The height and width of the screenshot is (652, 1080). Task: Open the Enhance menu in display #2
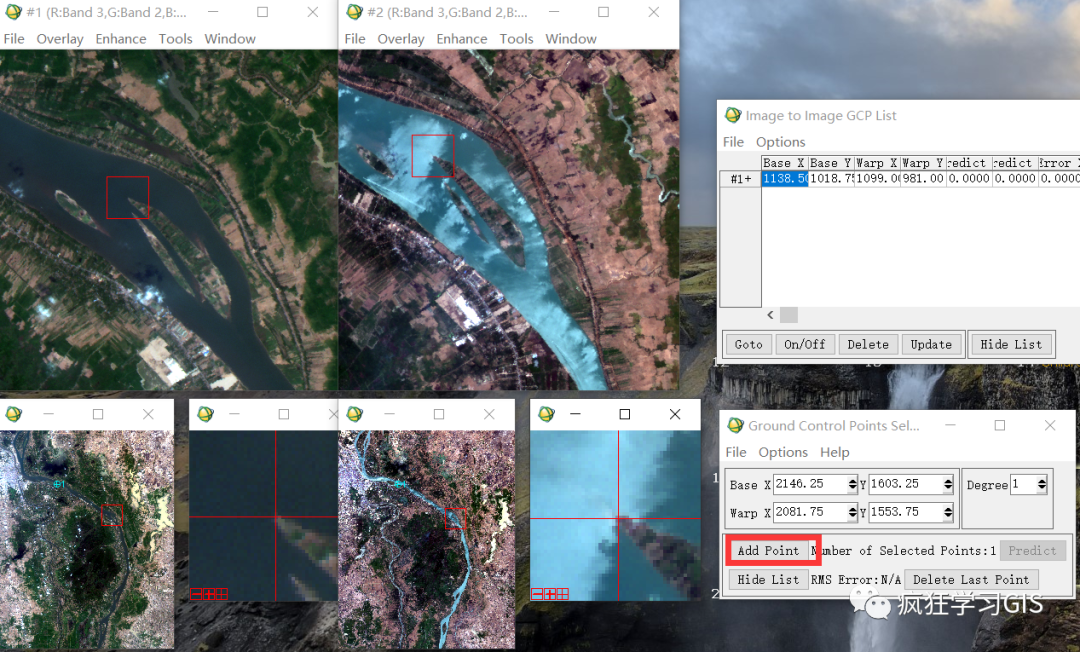(x=461, y=39)
